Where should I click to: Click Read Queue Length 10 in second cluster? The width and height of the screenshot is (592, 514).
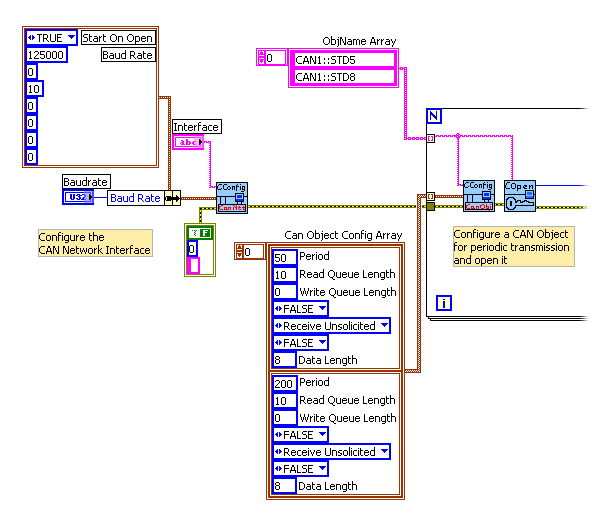click(284, 401)
